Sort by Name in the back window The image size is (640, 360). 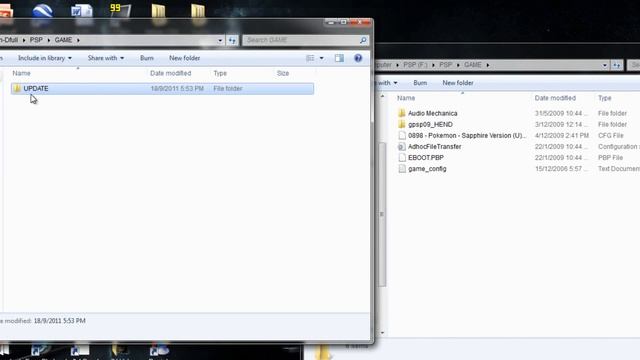point(406,98)
